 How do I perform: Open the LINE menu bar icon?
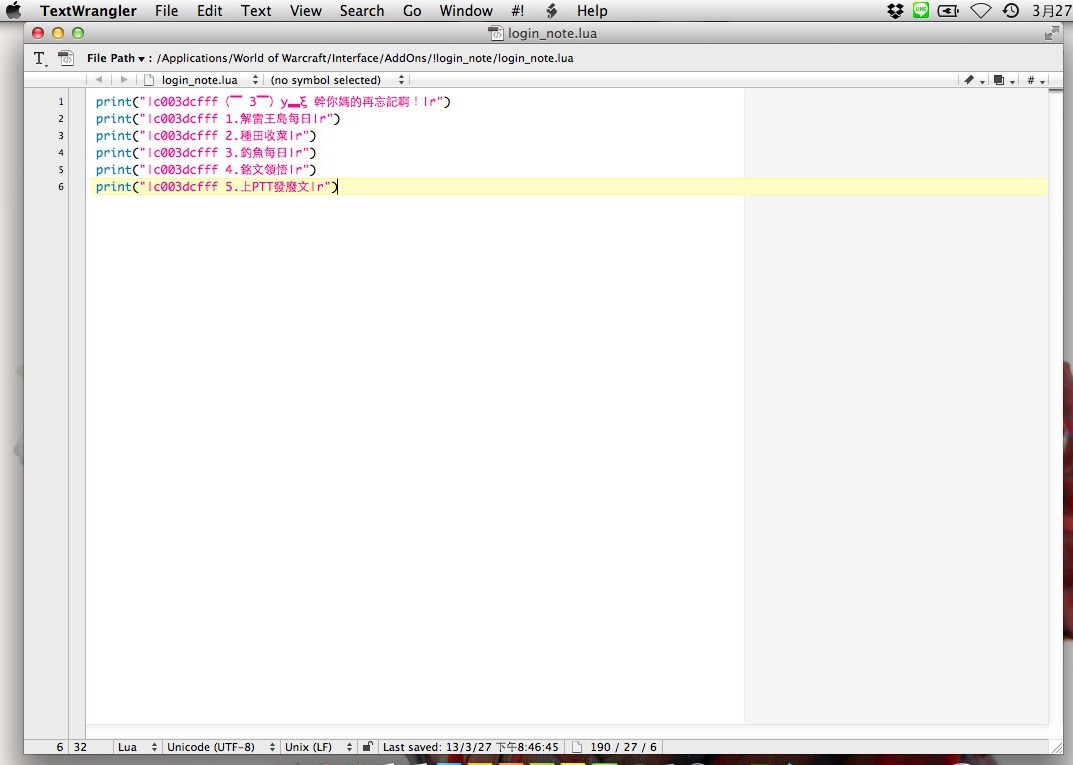(921, 10)
